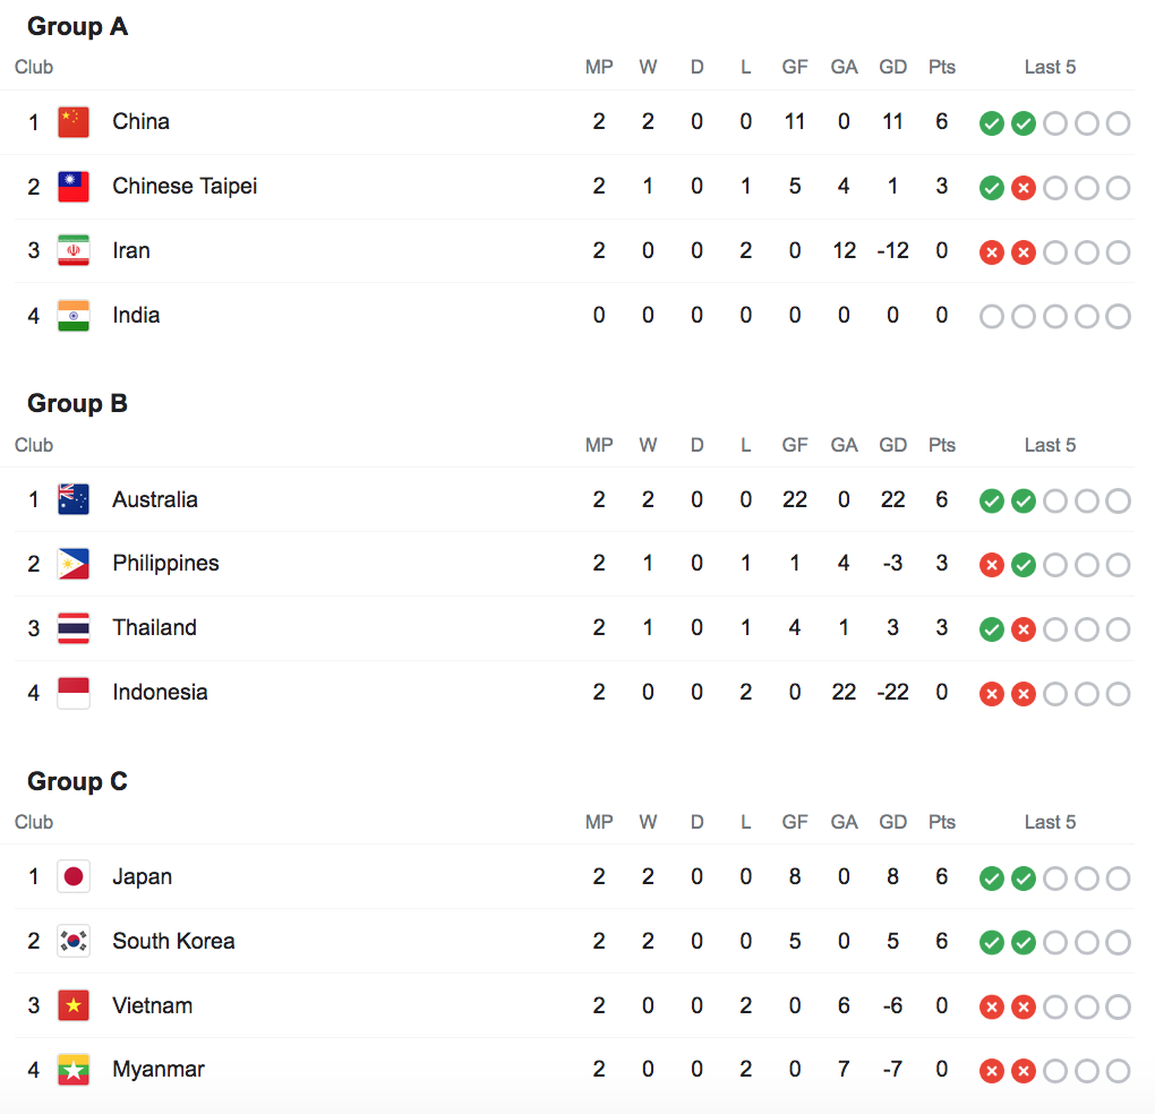
Task: Click Chinese Taipei's red loss indicator
Action: click(x=1023, y=188)
